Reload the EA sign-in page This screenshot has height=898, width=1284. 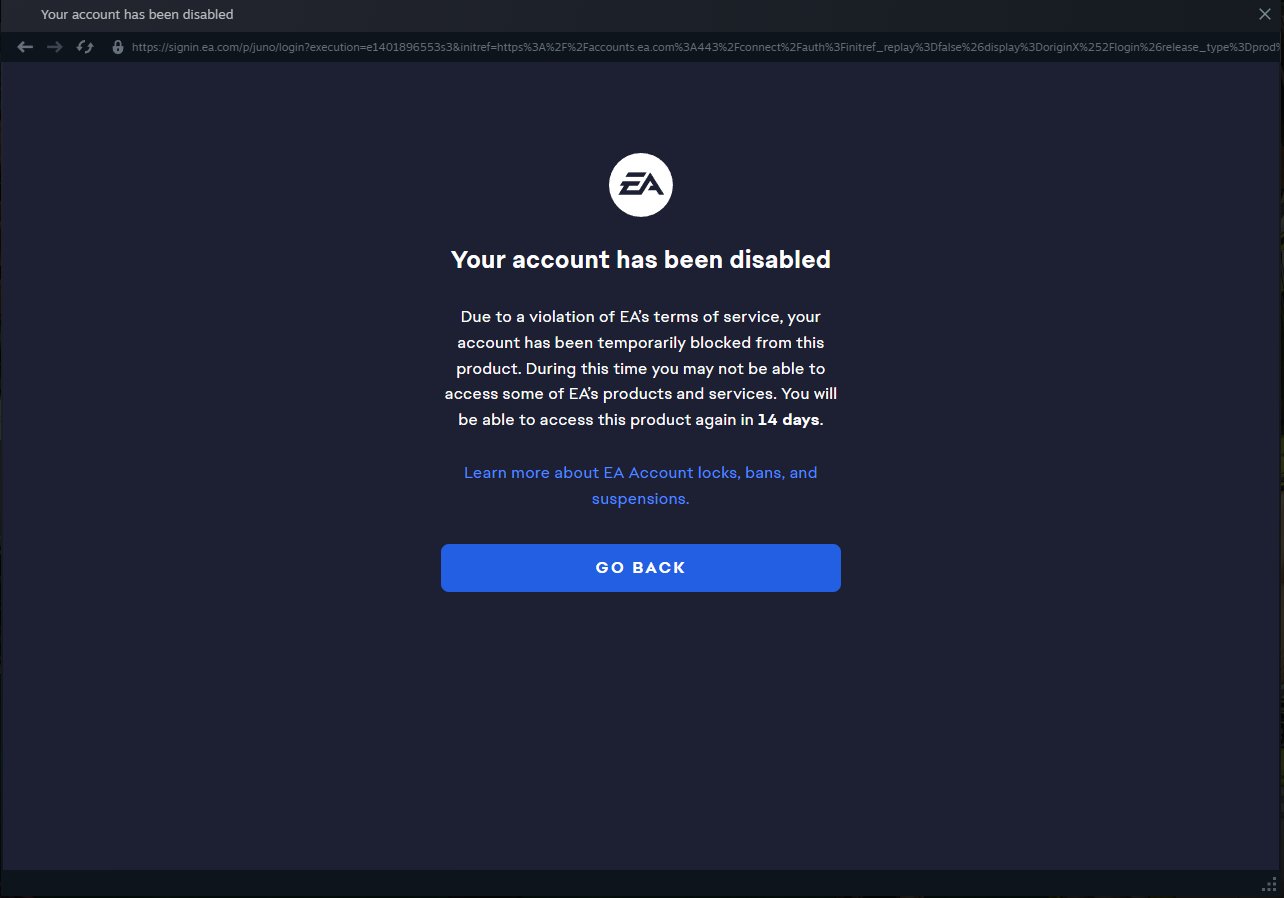(x=86, y=47)
